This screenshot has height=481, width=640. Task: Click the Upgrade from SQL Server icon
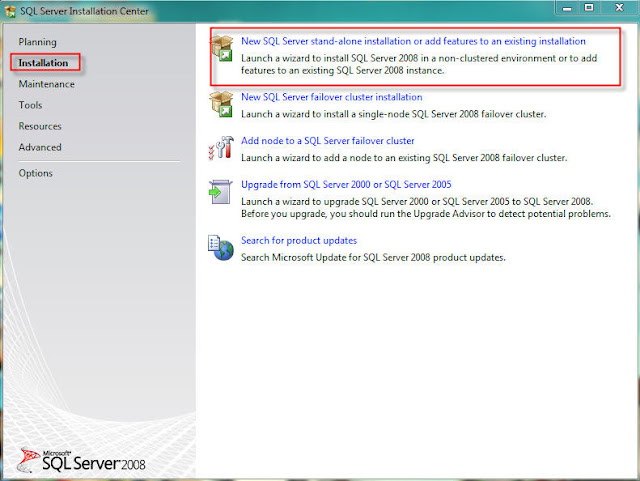(x=220, y=192)
